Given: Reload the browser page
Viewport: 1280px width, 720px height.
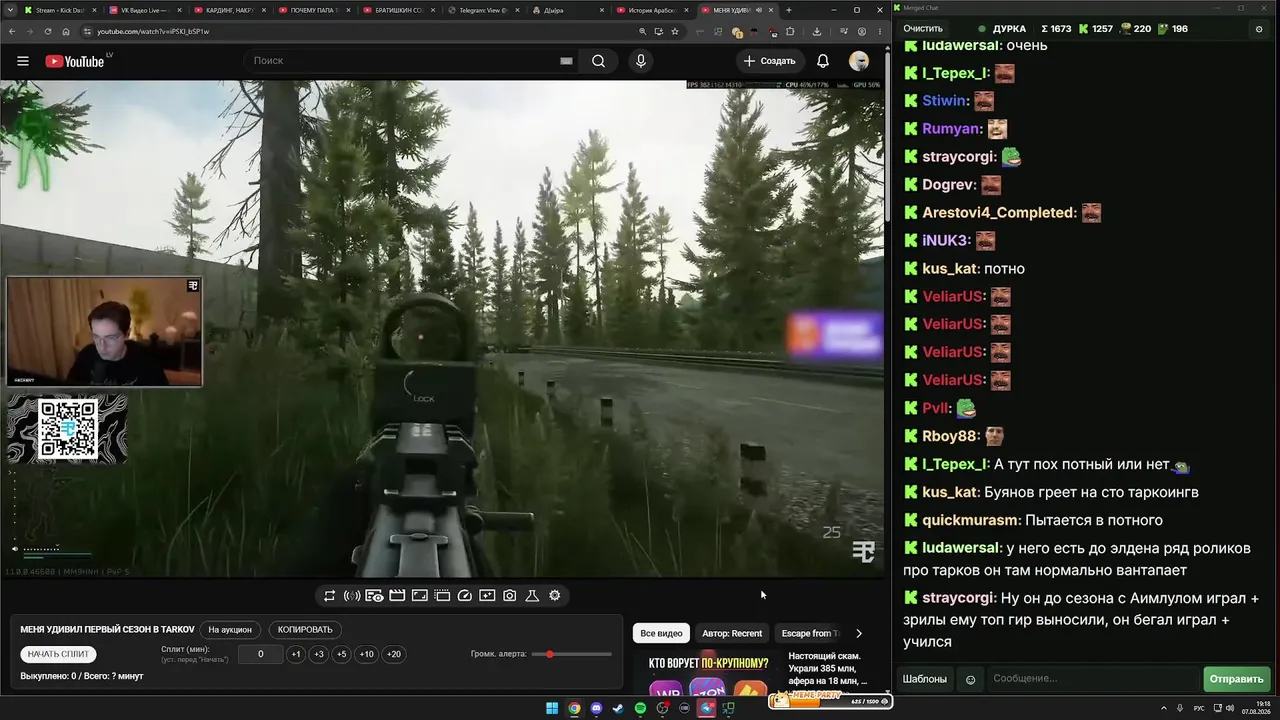Looking at the screenshot, I should [x=47, y=31].
